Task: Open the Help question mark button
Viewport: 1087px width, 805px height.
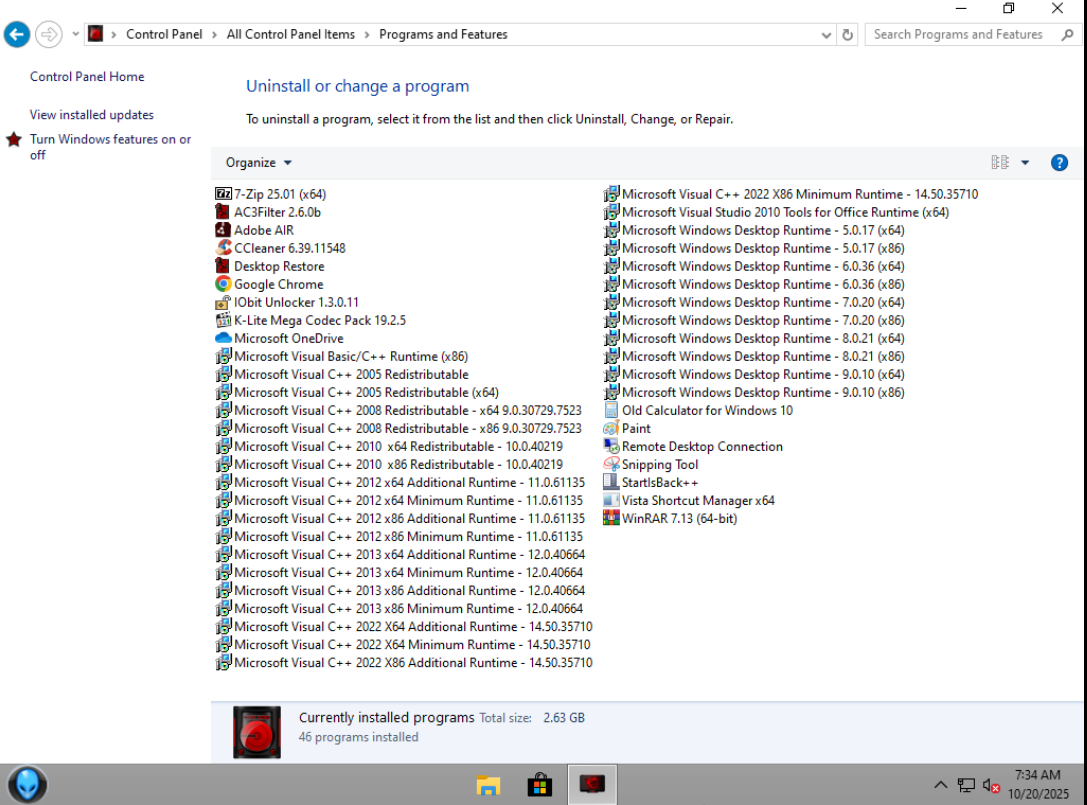Action: 1059,163
